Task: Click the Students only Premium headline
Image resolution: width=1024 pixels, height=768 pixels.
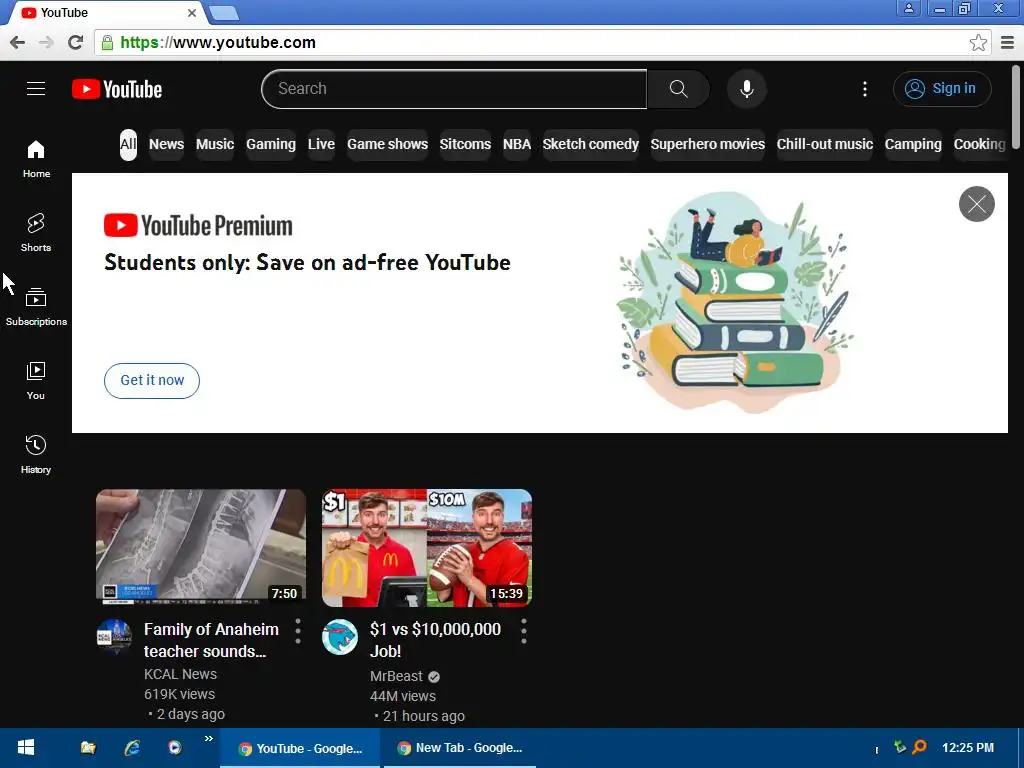Action: [307, 263]
